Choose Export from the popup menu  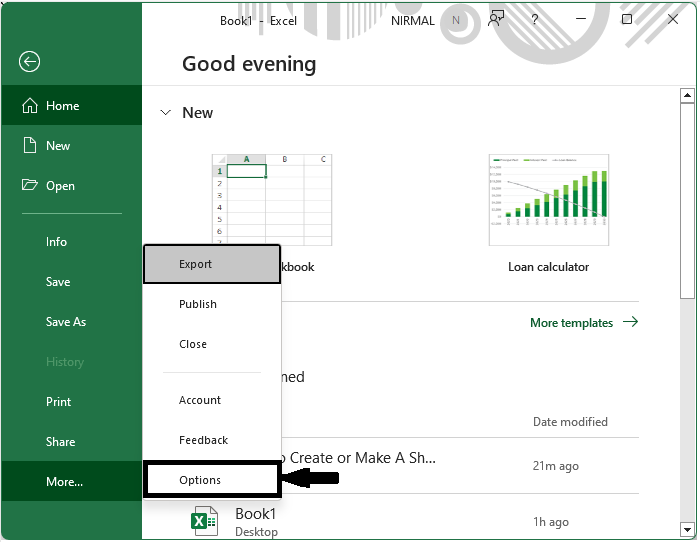pyautogui.click(x=212, y=264)
